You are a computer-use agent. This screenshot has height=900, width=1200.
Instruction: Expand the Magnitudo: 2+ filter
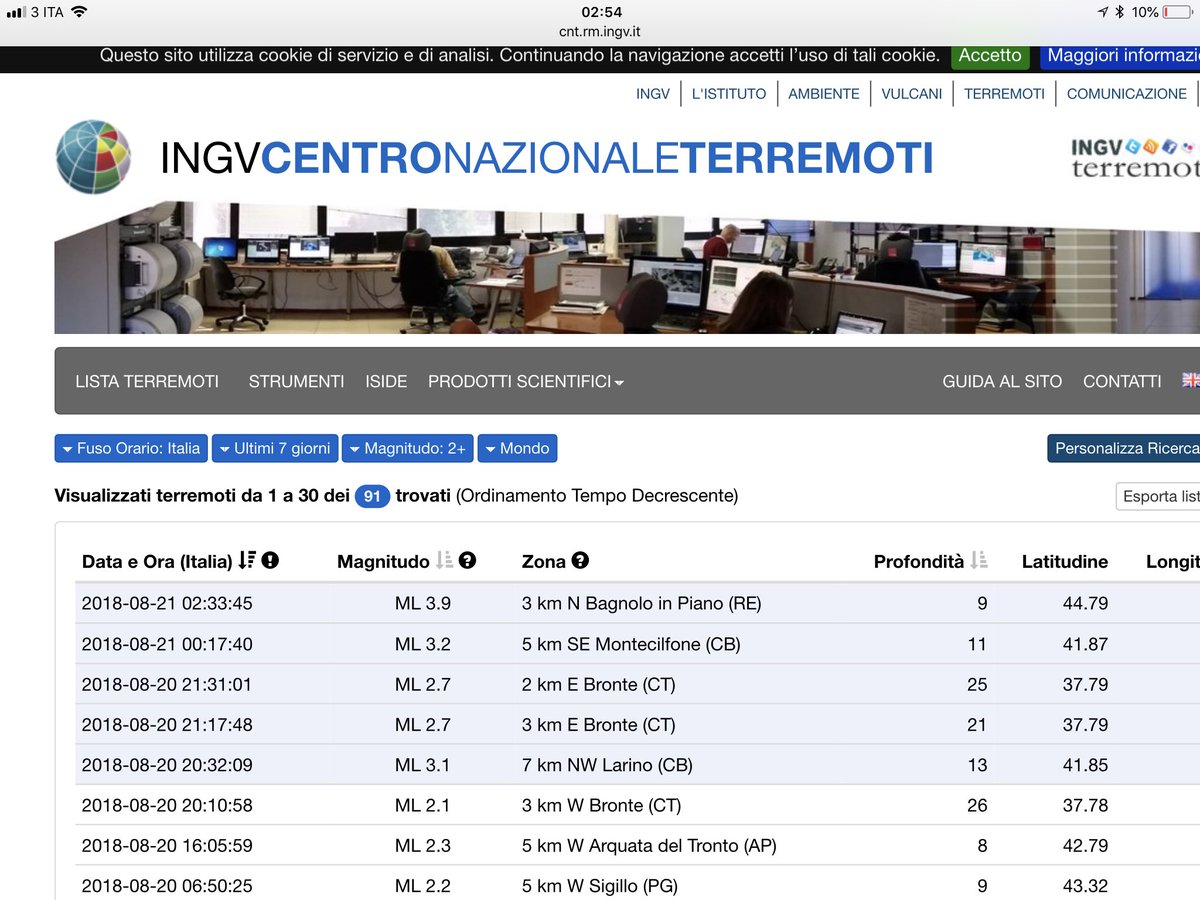(408, 448)
